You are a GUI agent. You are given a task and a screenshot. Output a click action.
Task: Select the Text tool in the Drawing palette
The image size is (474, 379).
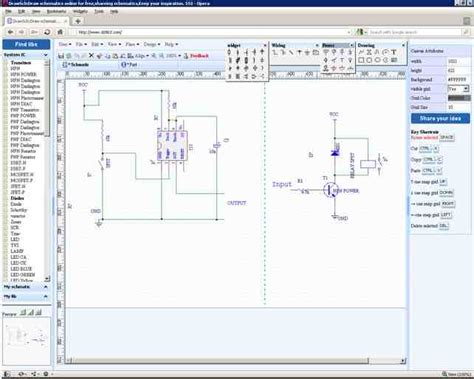tap(394, 52)
